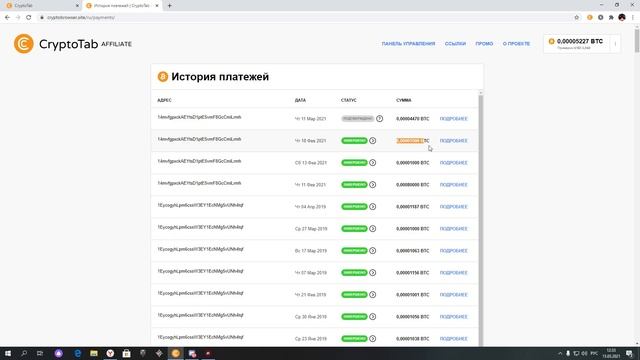
Task: Open ПОДРОБНЕЕ for the 27 Мар 2019 payment
Action: tap(453, 229)
